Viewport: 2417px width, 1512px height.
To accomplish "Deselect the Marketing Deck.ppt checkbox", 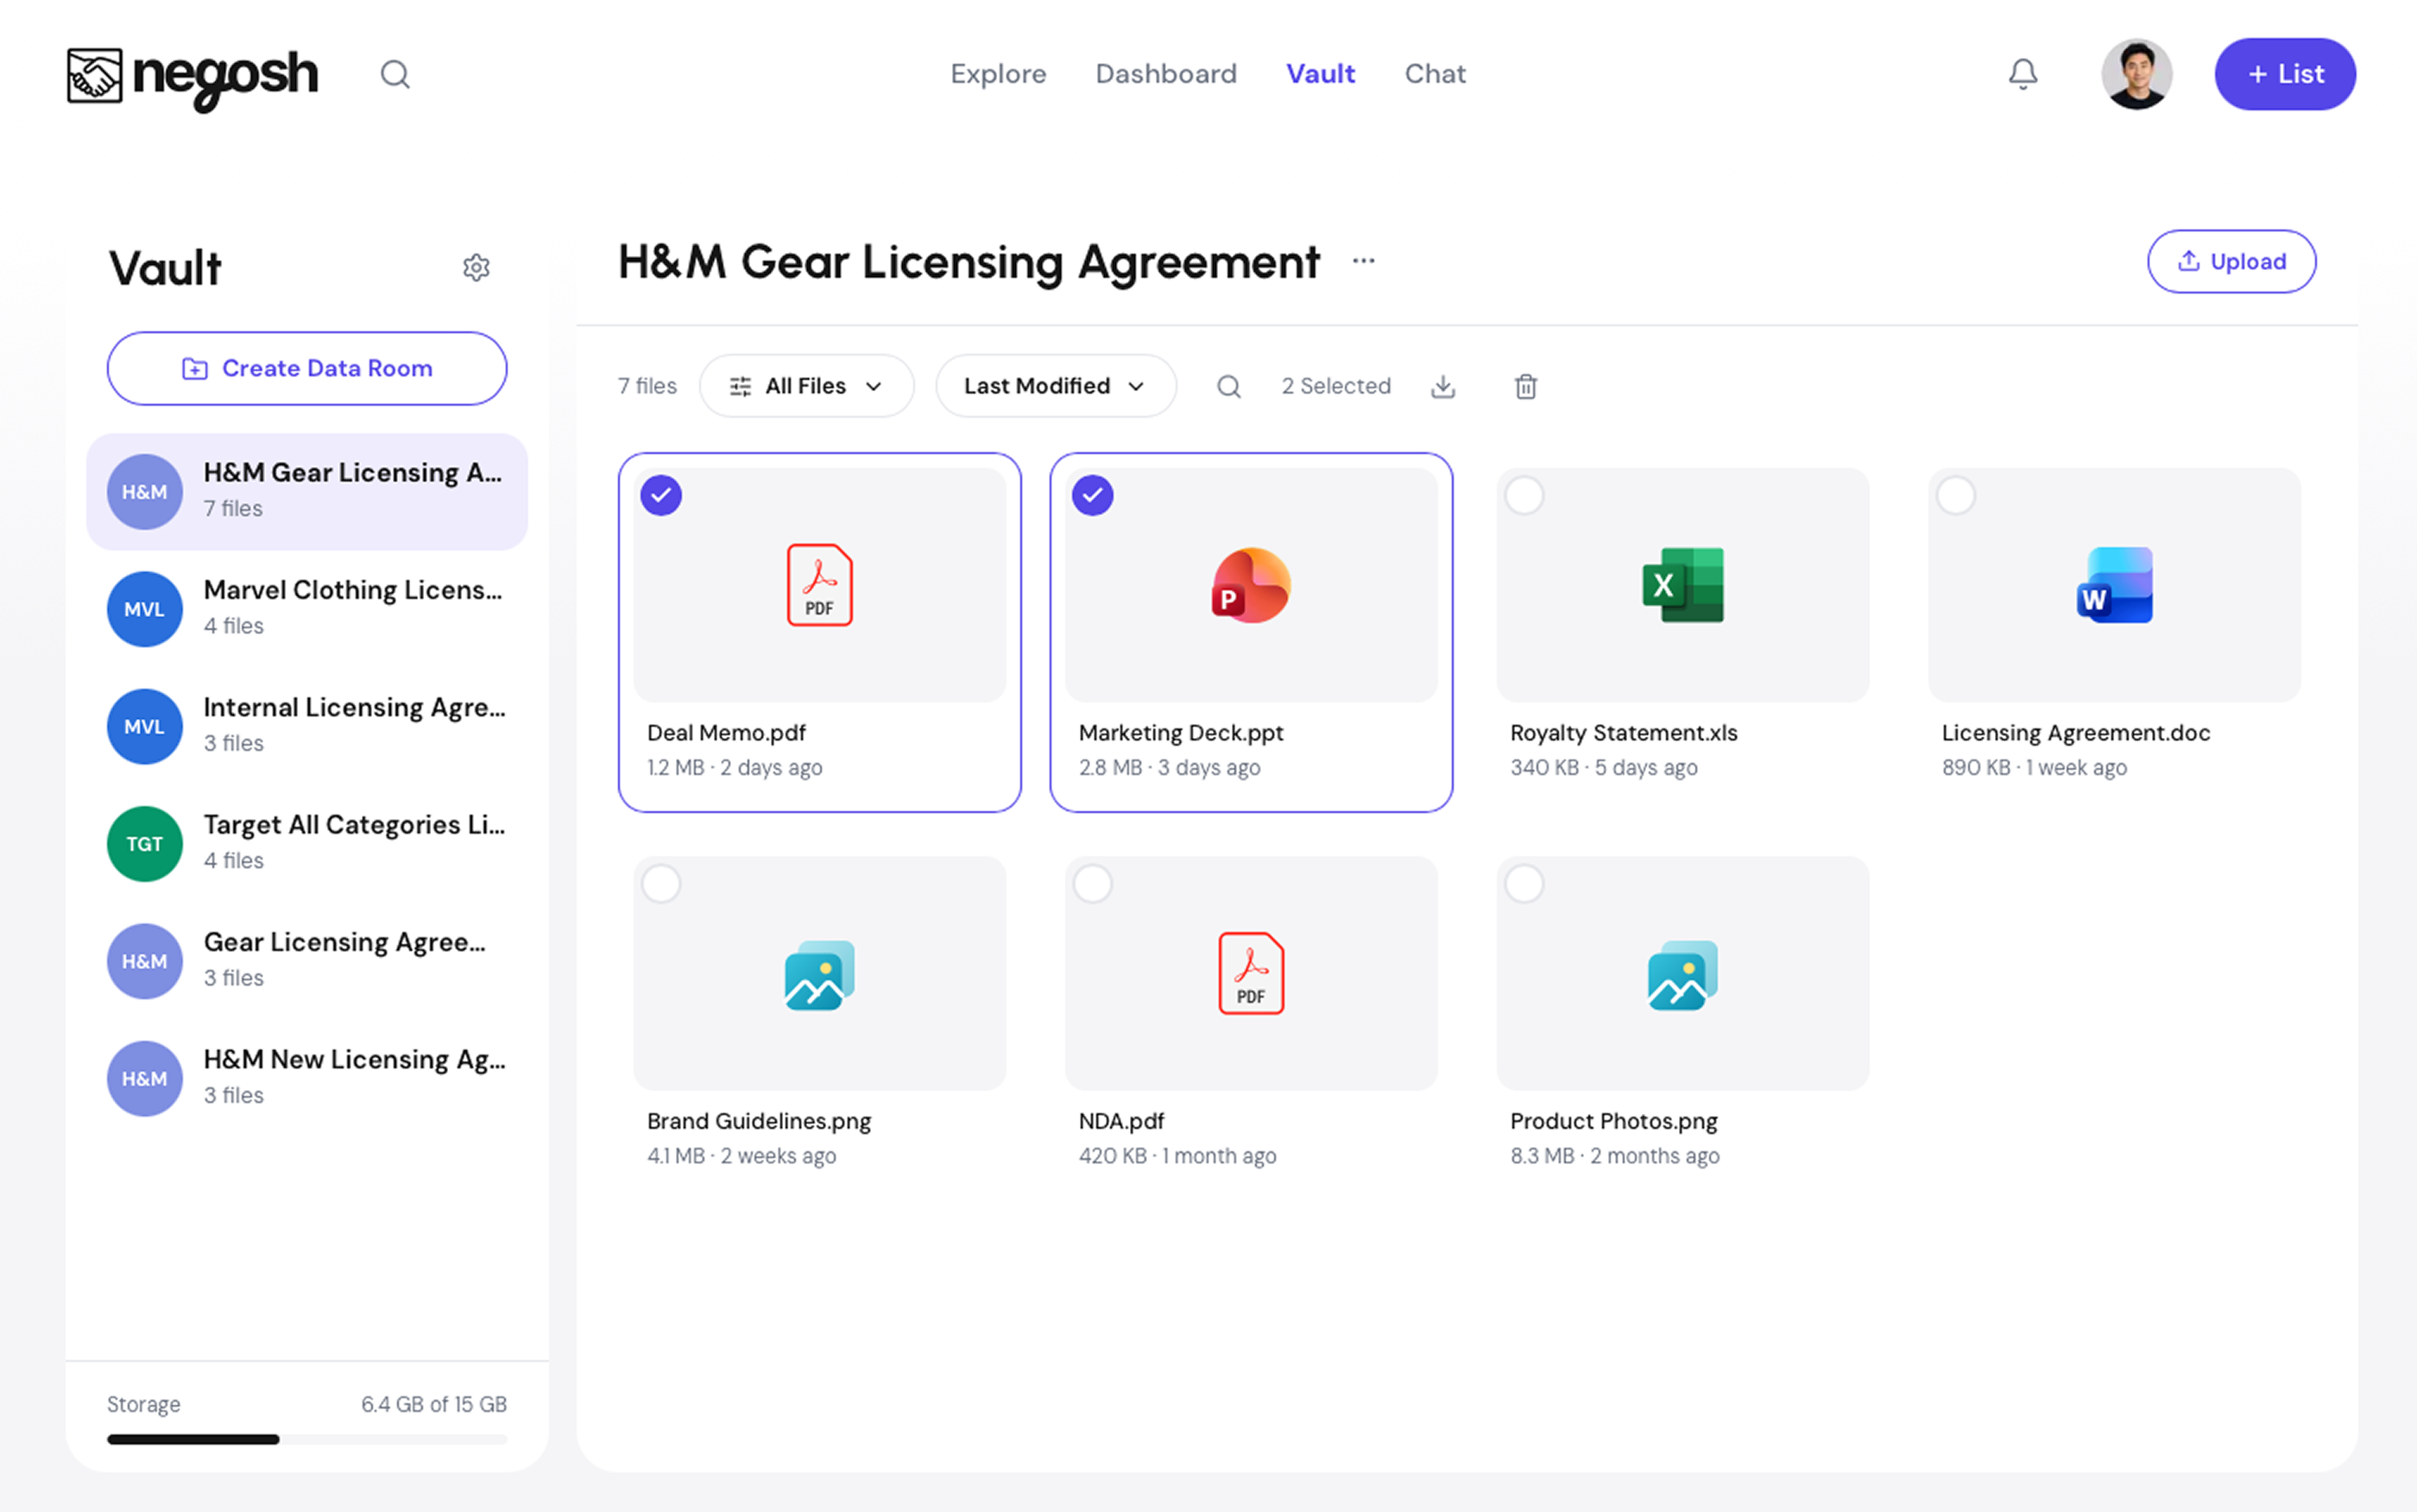I will point(1093,495).
